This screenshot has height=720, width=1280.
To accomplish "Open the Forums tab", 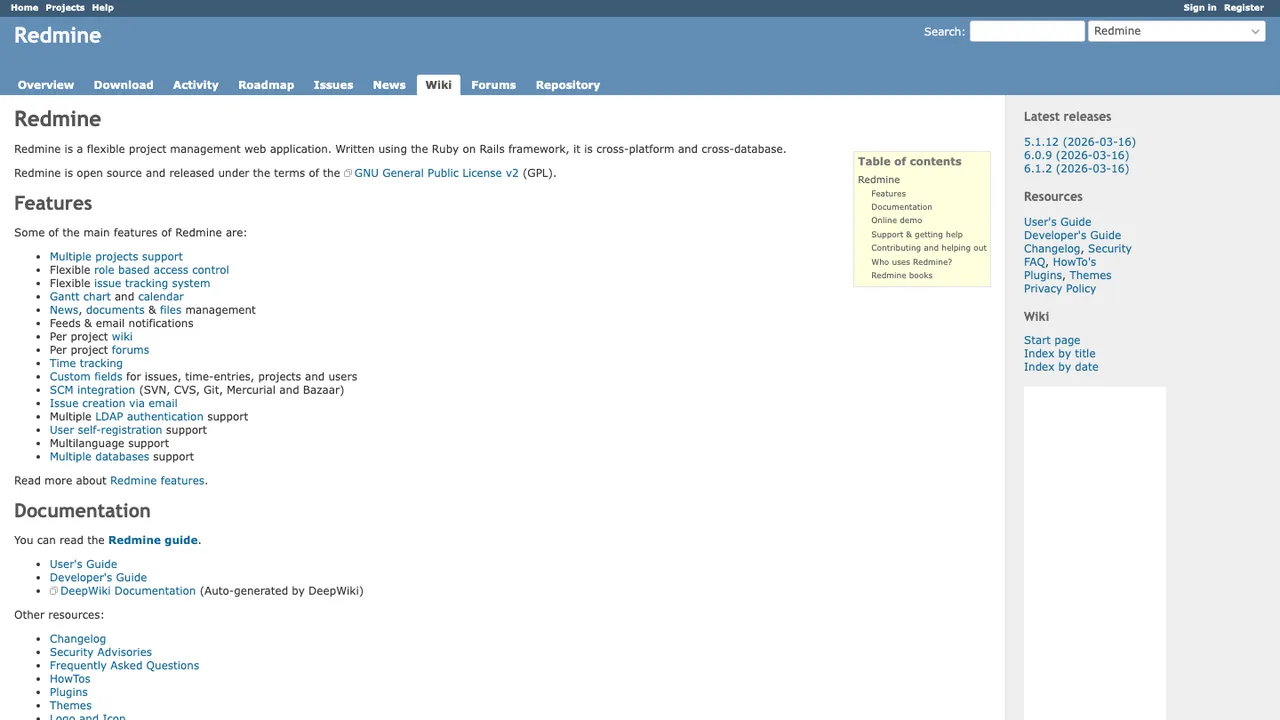I will pyautogui.click(x=493, y=85).
